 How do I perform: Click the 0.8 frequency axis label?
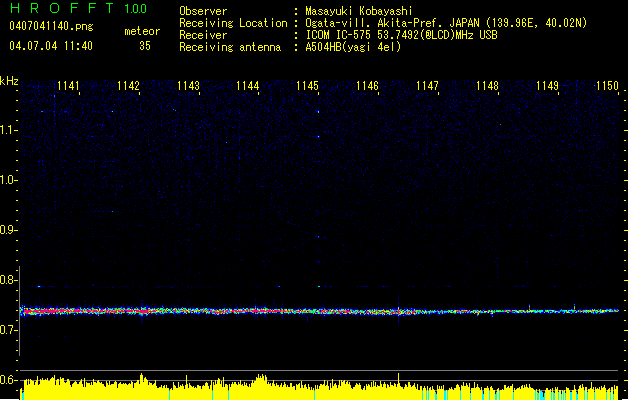pos(9,280)
